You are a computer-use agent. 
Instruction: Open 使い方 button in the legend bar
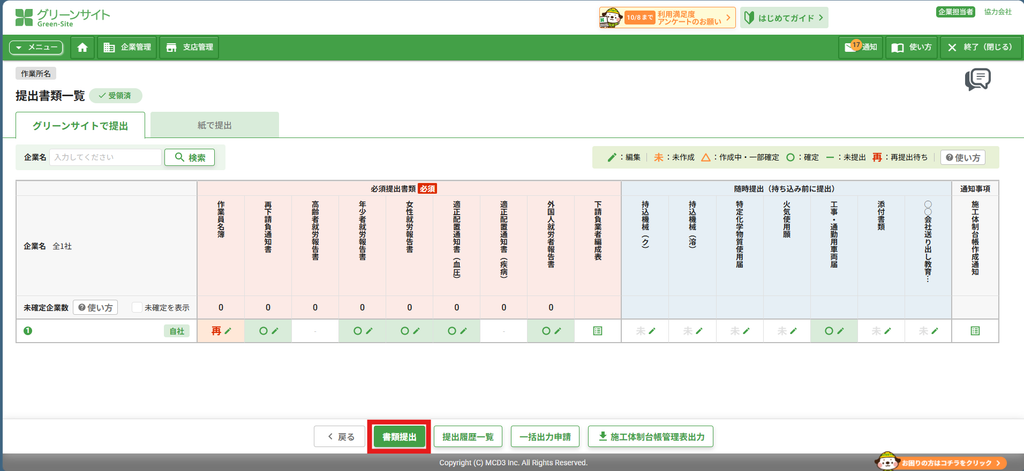click(x=963, y=157)
